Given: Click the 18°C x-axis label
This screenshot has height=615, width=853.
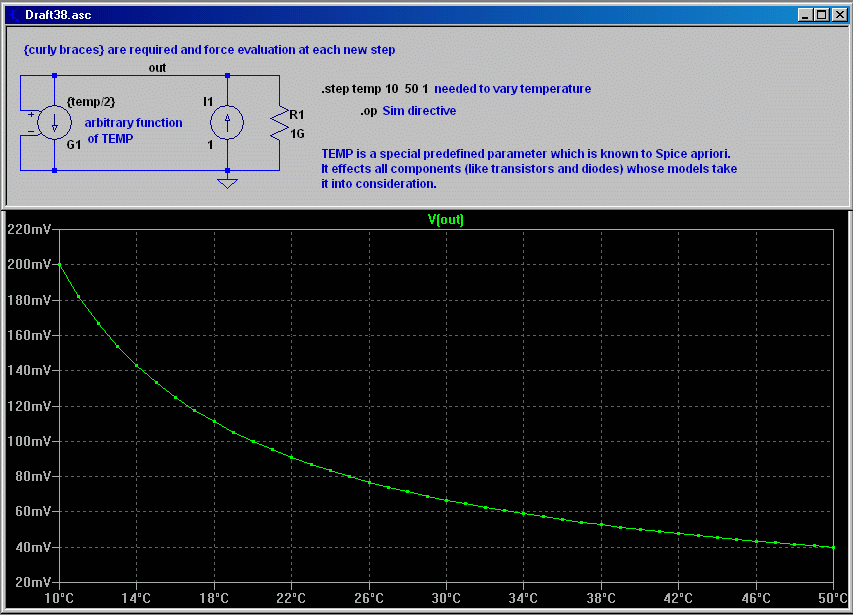Looking at the screenshot, I should click(x=214, y=599).
